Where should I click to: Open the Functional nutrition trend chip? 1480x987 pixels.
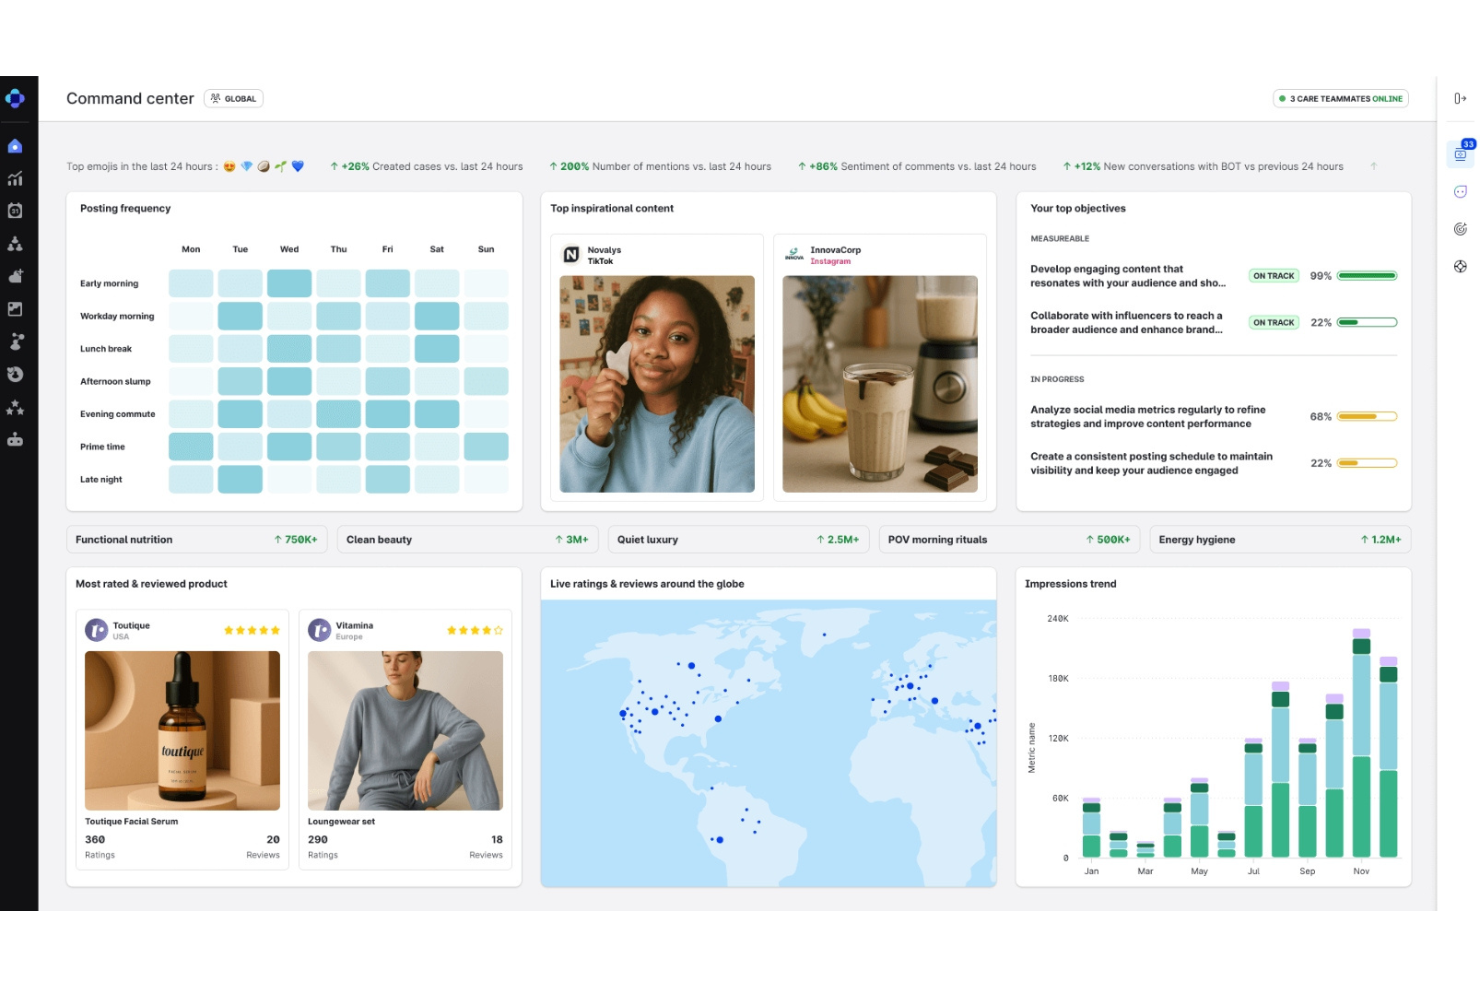pyautogui.click(x=196, y=539)
